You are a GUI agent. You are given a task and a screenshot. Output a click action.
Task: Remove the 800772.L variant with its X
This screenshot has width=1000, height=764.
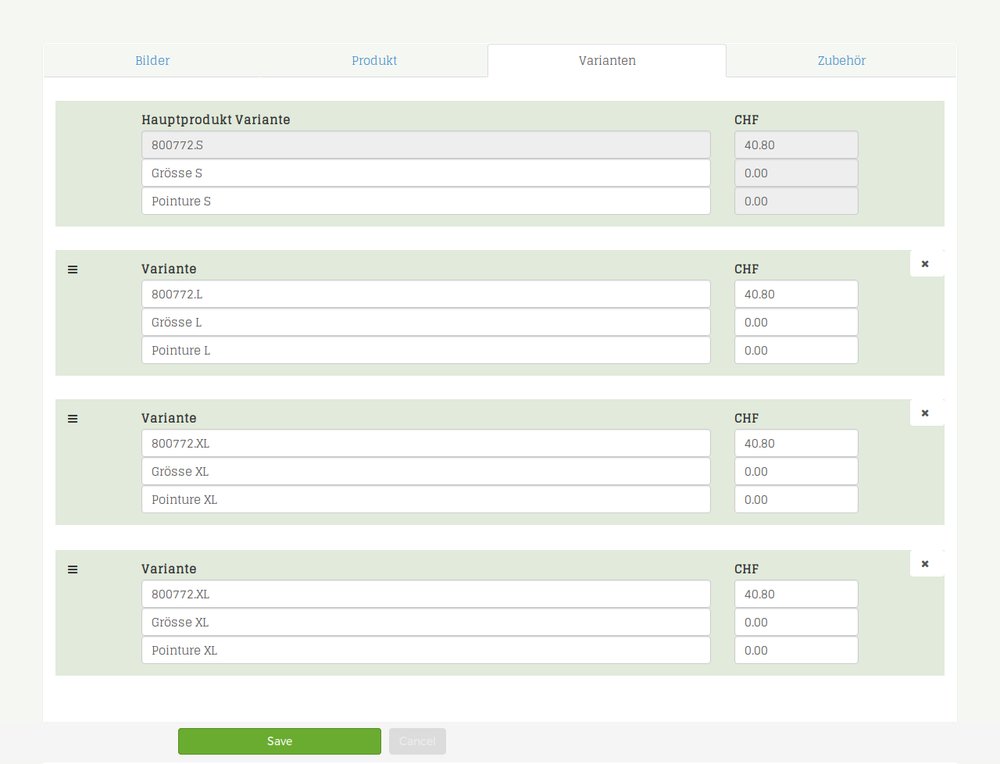[x=925, y=264]
